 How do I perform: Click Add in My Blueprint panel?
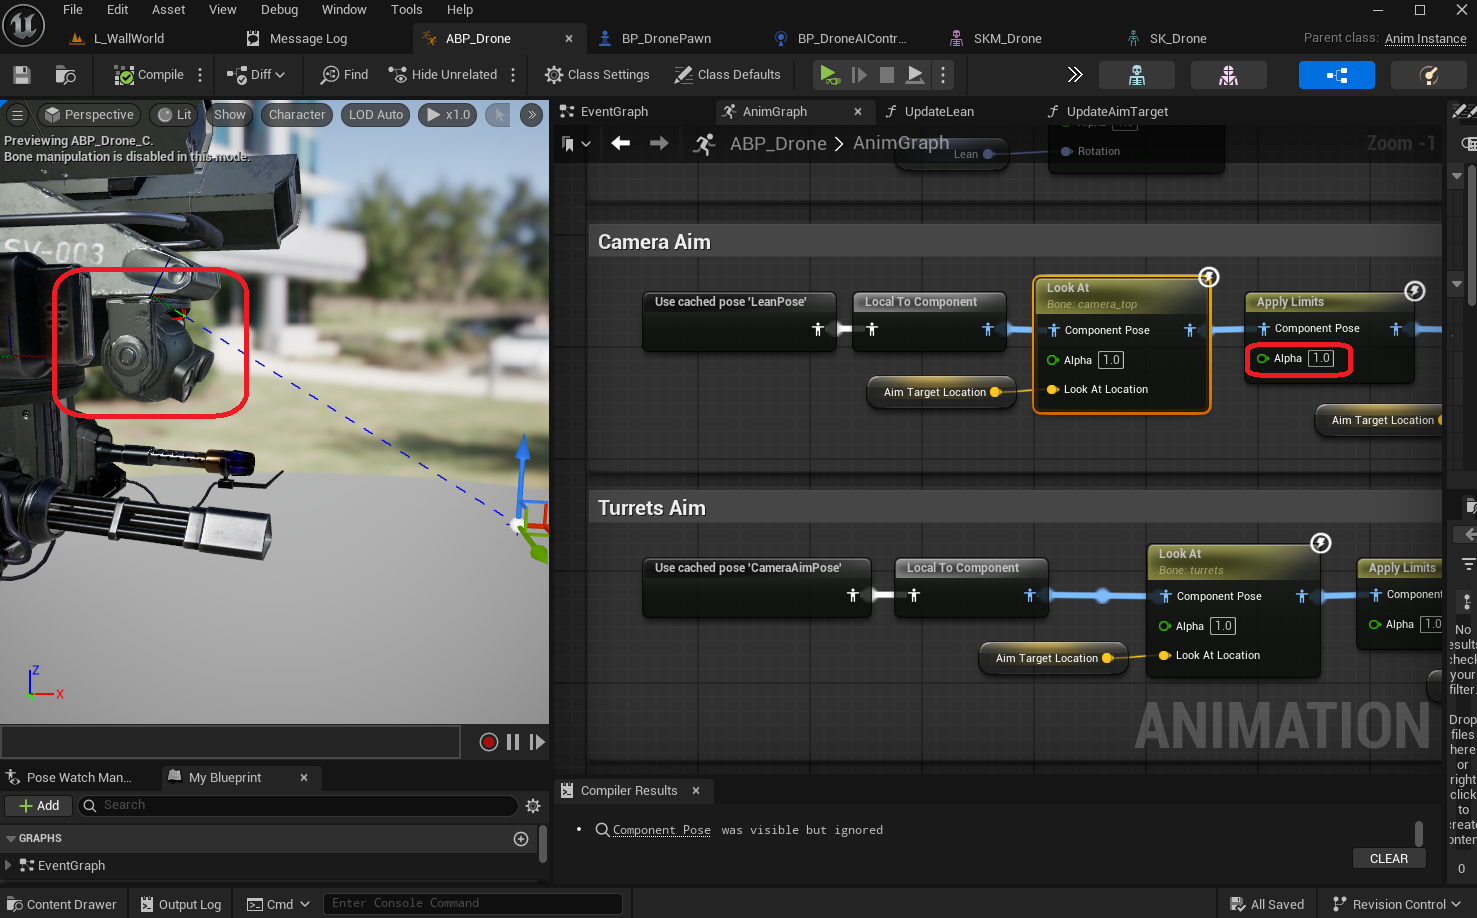39,806
